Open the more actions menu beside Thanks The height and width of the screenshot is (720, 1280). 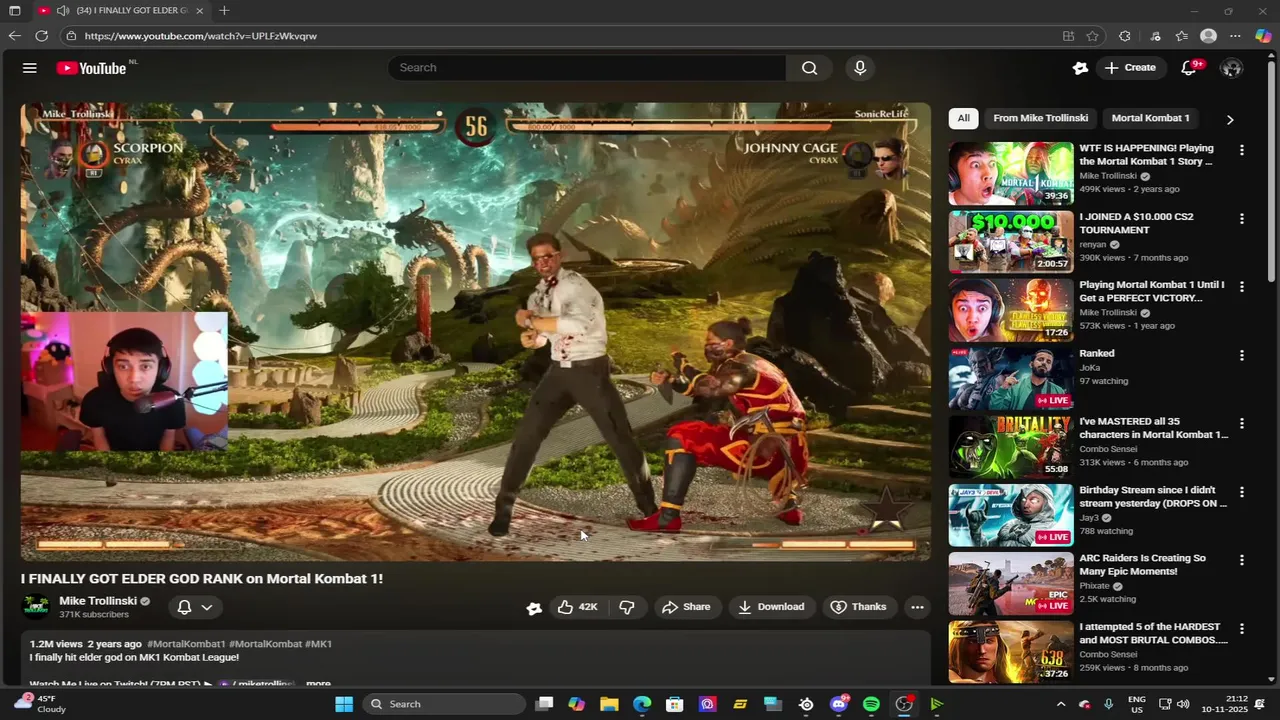(x=917, y=607)
